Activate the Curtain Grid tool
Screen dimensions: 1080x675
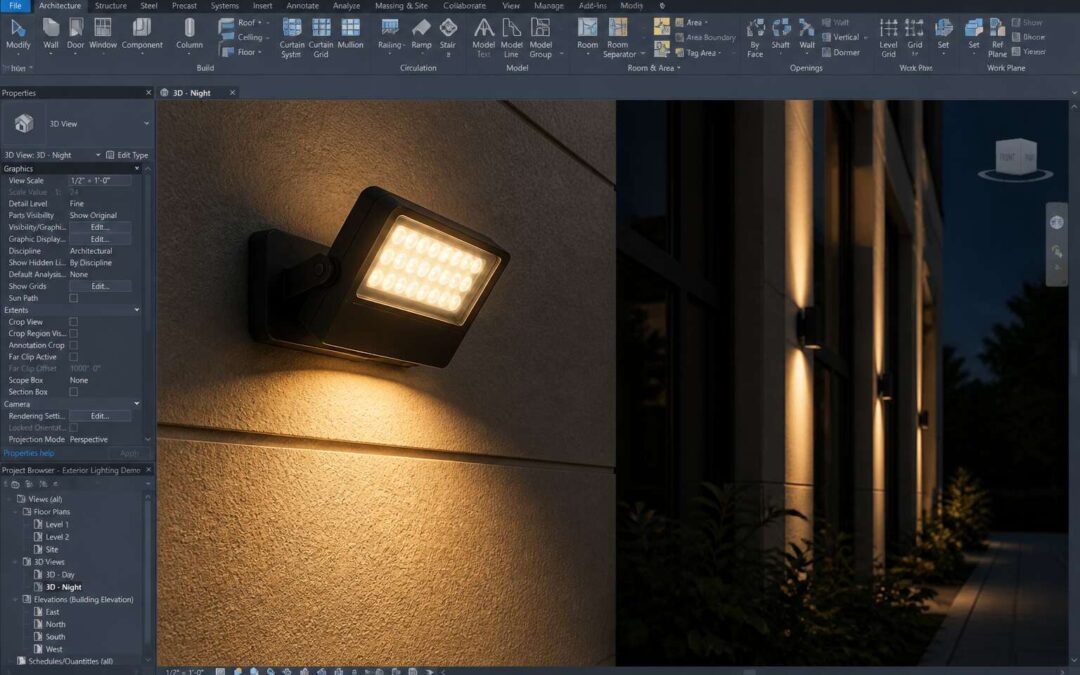point(321,38)
